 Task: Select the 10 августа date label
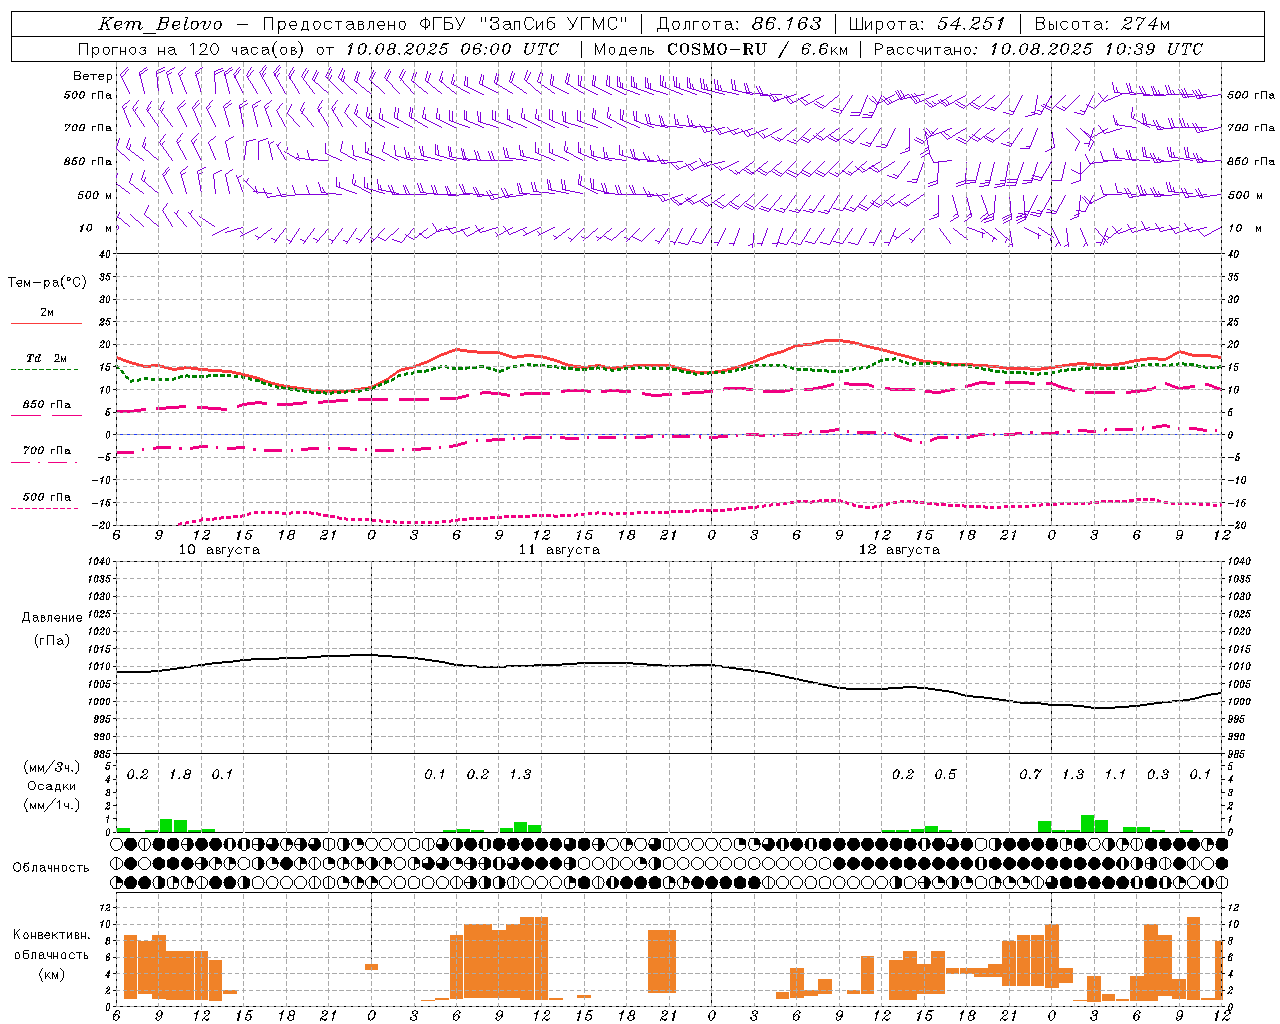(x=219, y=550)
